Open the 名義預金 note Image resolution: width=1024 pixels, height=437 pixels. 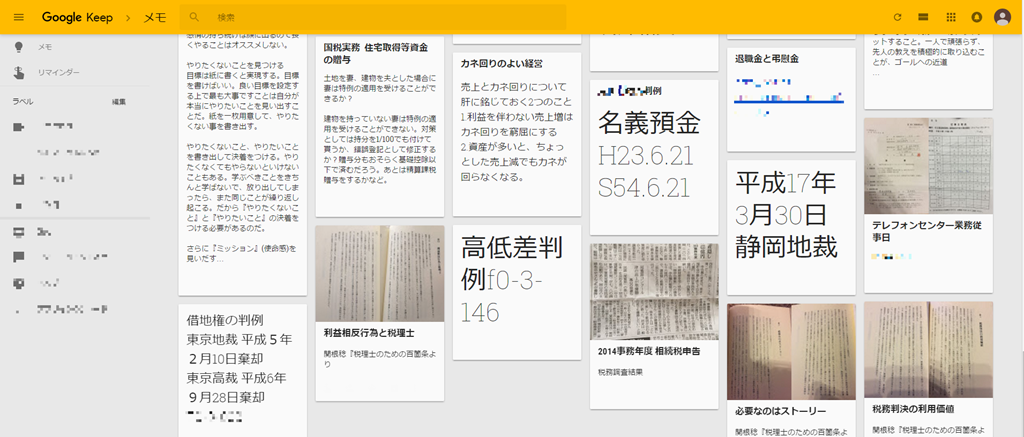pos(654,157)
